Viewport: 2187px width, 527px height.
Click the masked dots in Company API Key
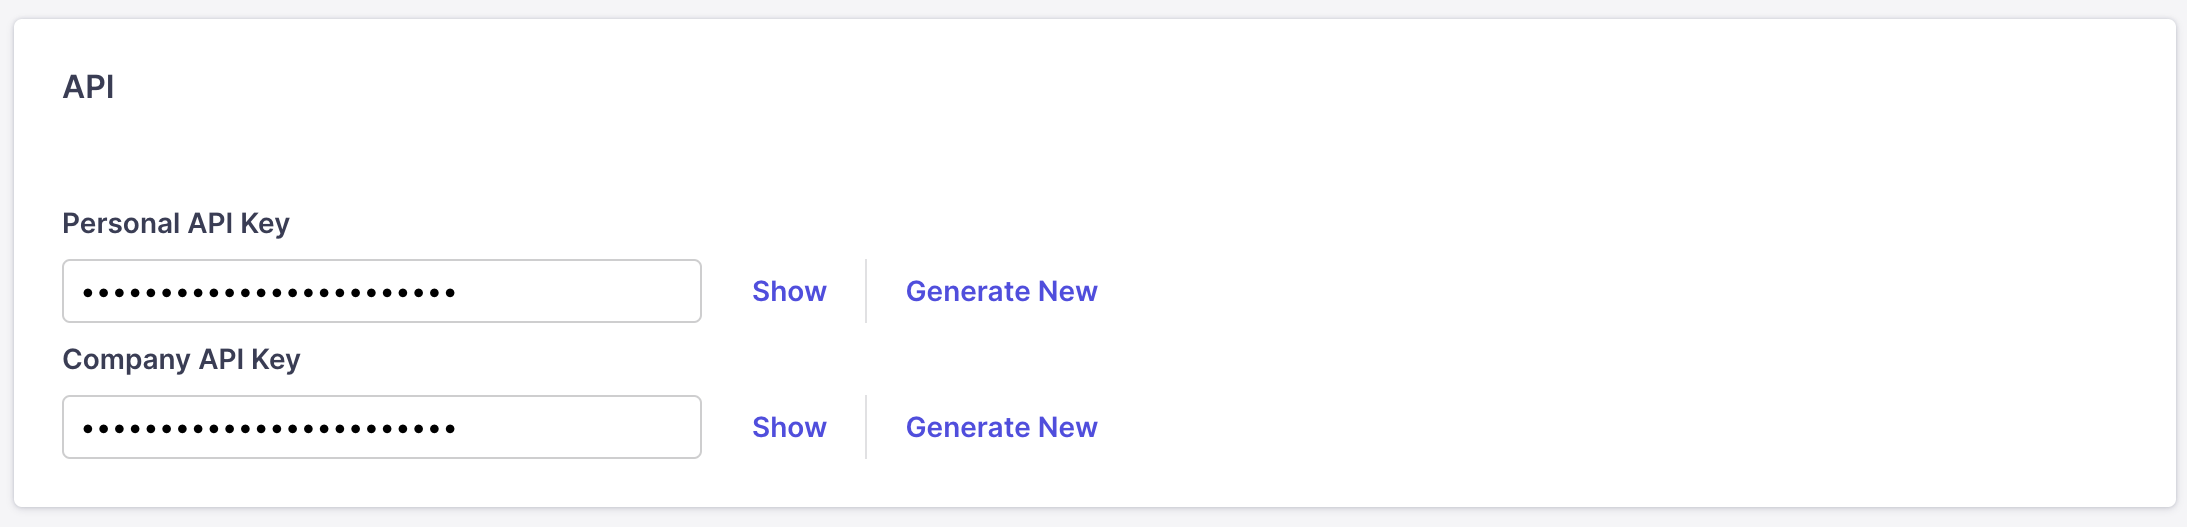click(268, 429)
